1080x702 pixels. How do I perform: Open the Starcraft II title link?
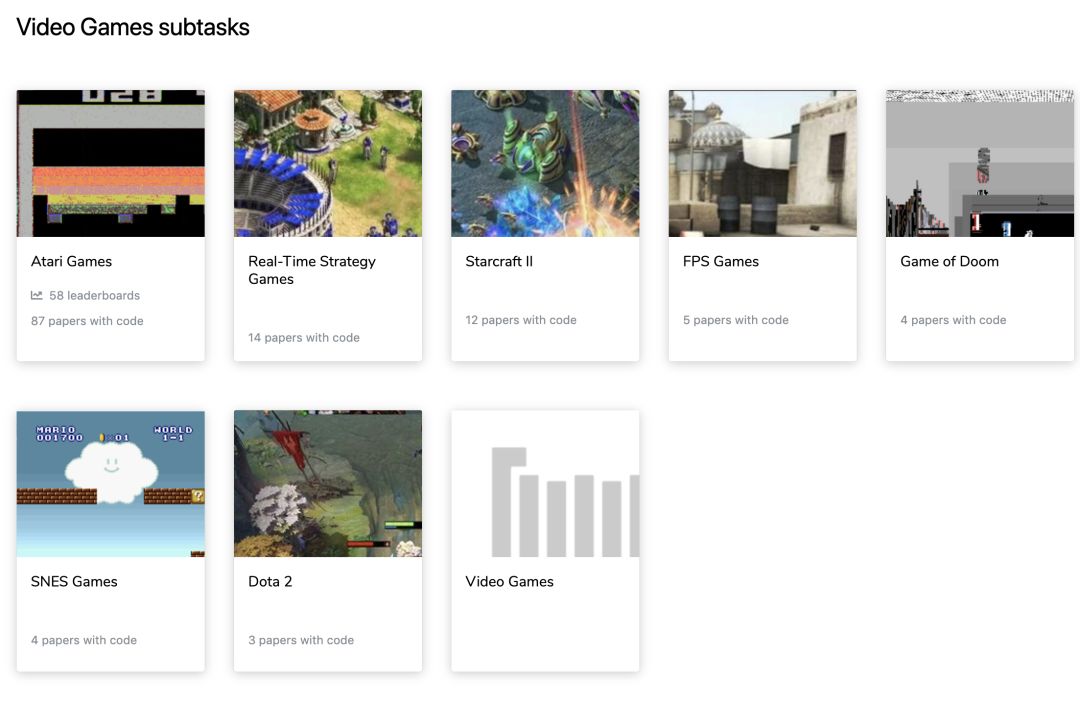tap(499, 261)
